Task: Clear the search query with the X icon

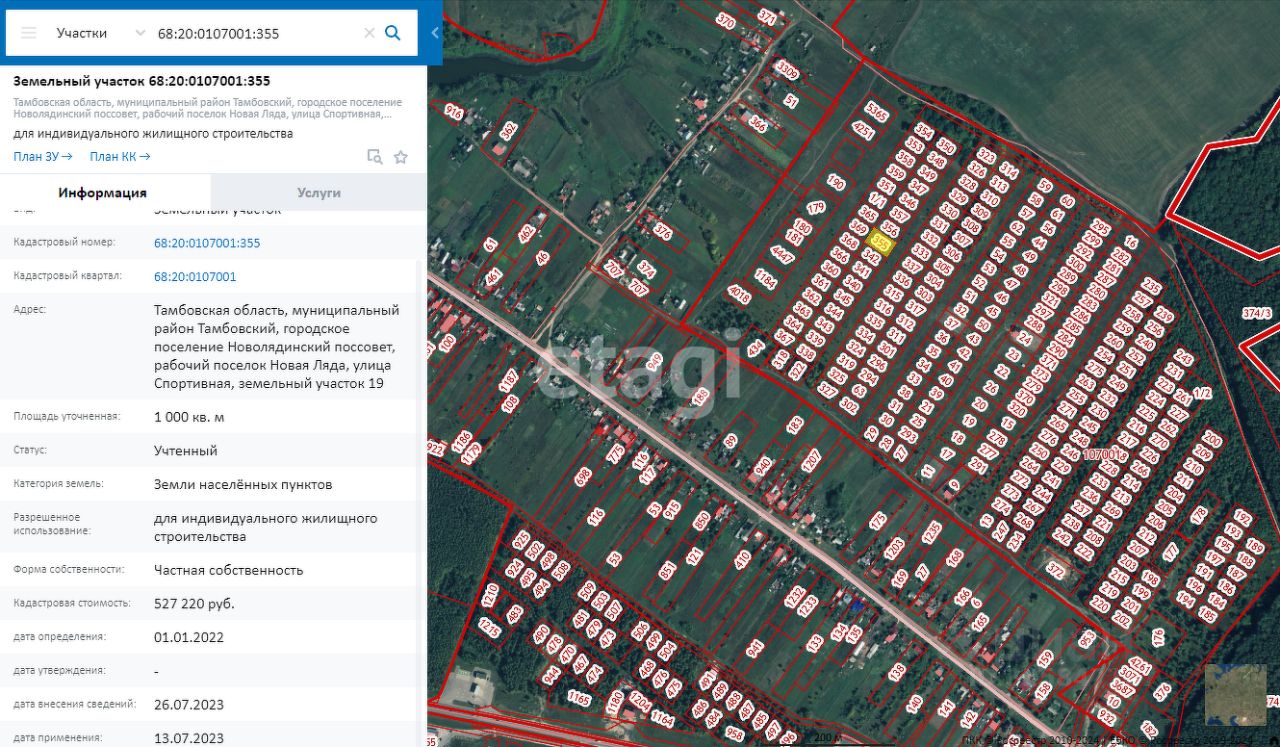Action: click(369, 33)
